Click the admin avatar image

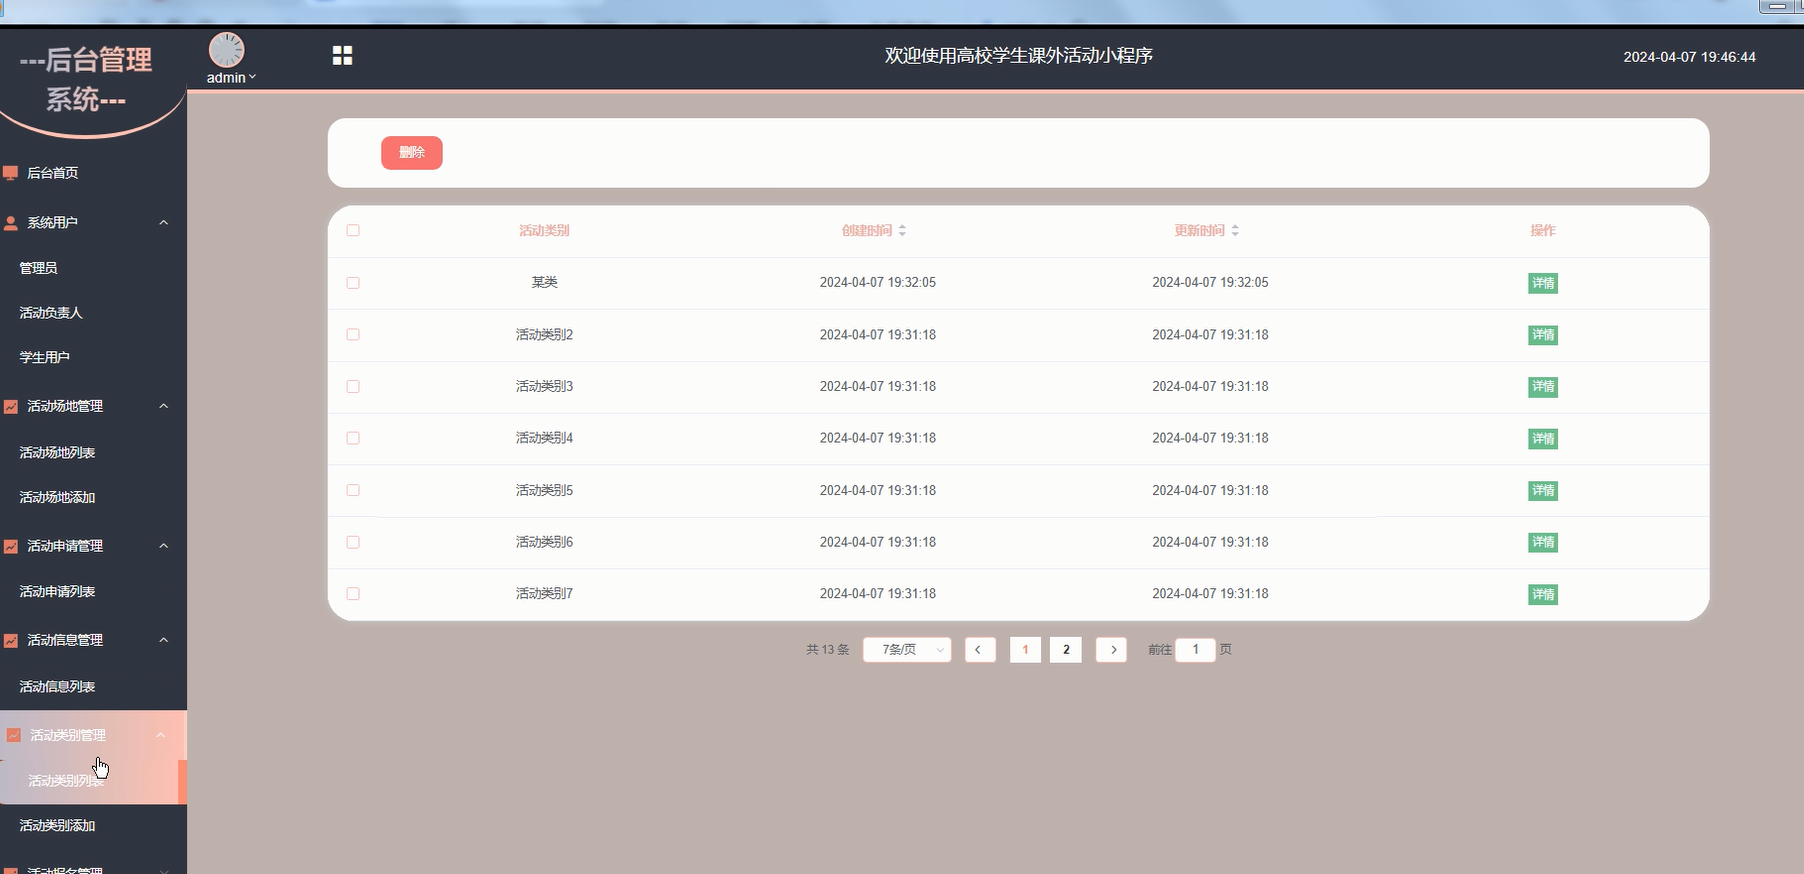click(x=226, y=50)
